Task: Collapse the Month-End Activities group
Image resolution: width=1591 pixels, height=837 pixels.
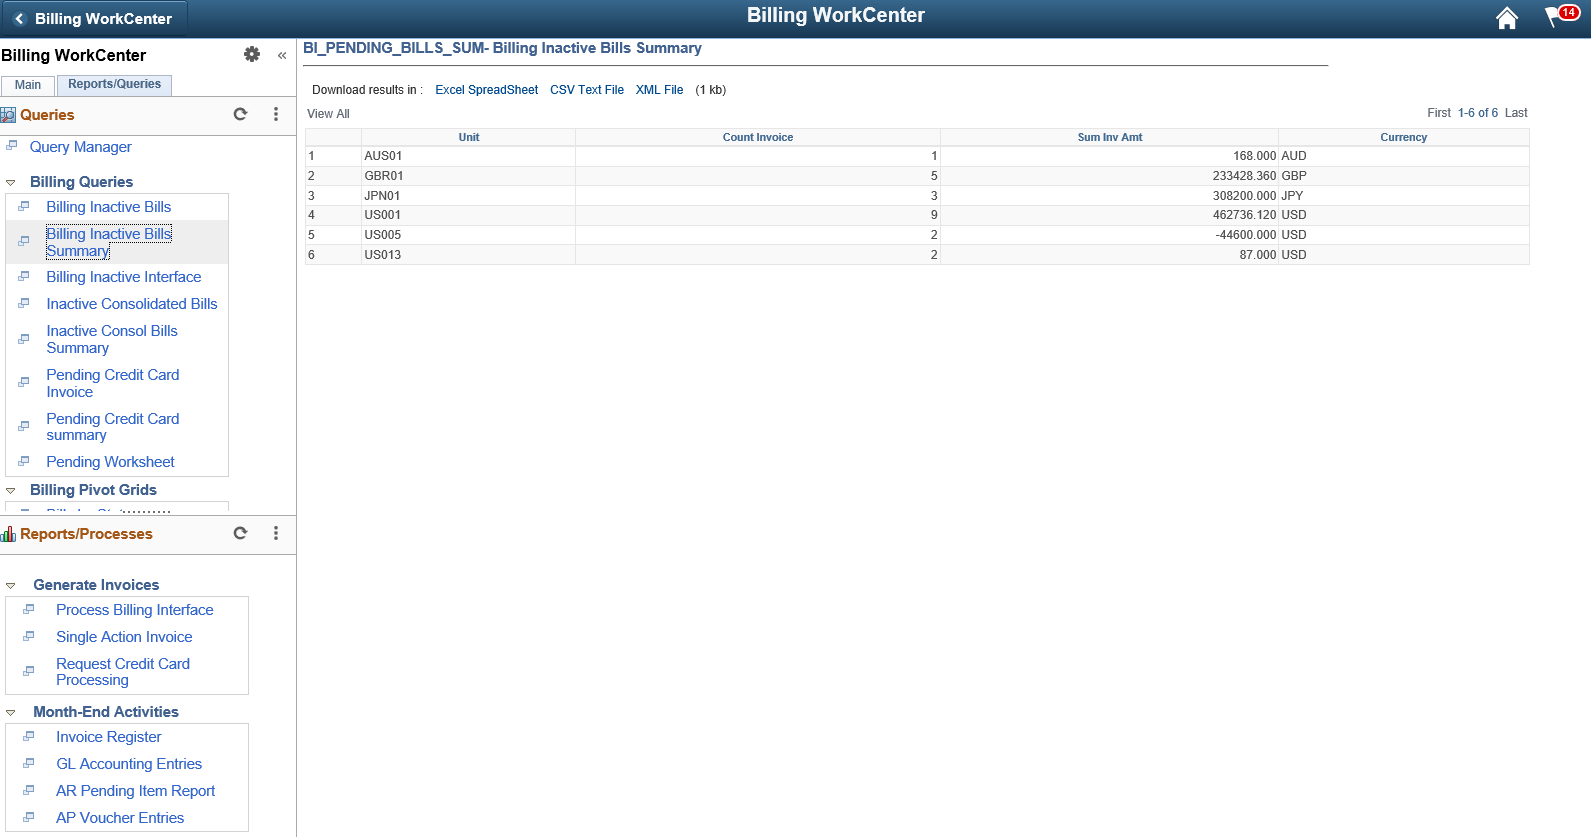Action: click(x=11, y=713)
